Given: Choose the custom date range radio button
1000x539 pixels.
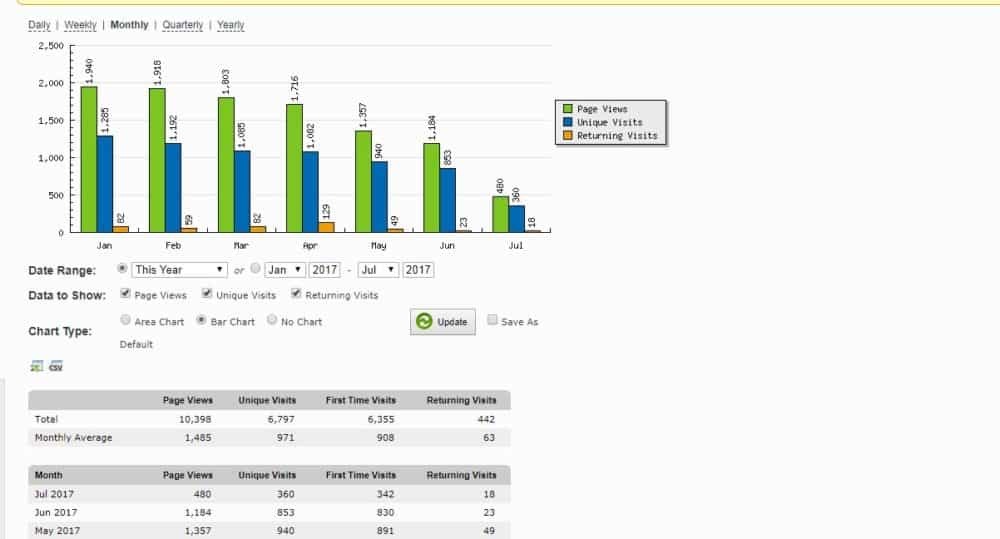Looking at the screenshot, I should coord(255,269).
